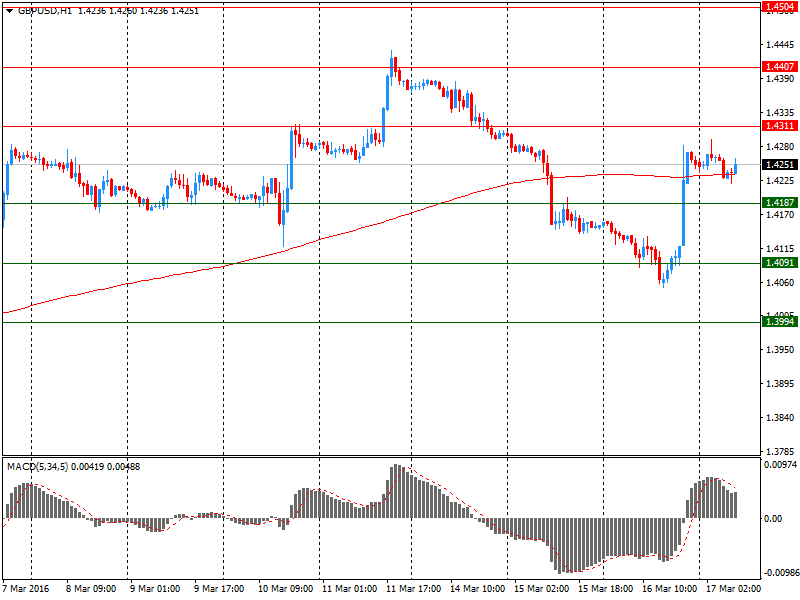The height and width of the screenshot is (600, 800).
Task: Click the 9 Mar 01:00 time label
Action: [x=155, y=588]
